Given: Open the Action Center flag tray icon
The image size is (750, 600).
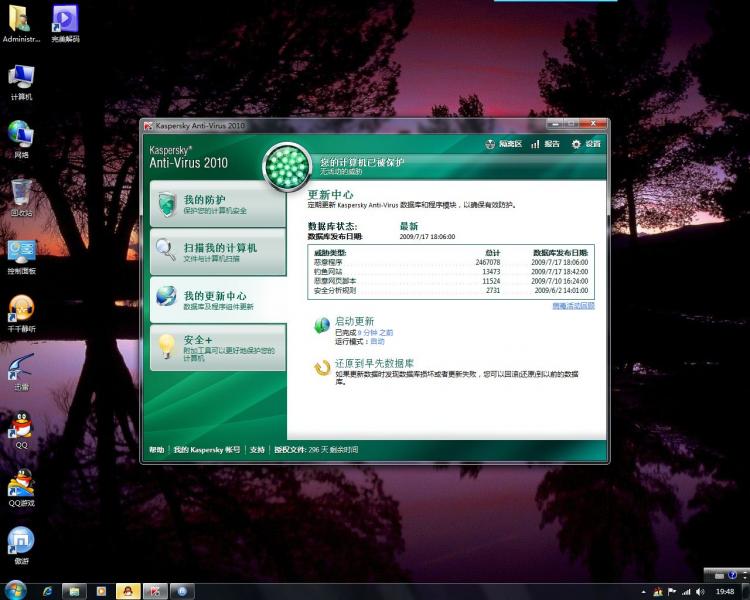Looking at the screenshot, I should 672,592.
